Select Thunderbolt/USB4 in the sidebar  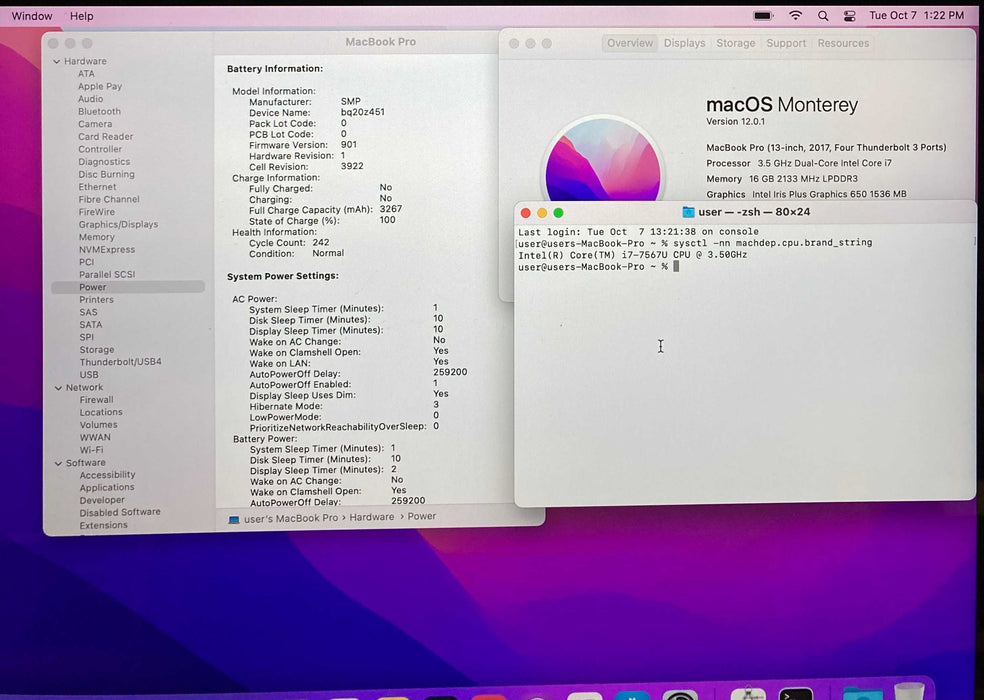[120, 362]
